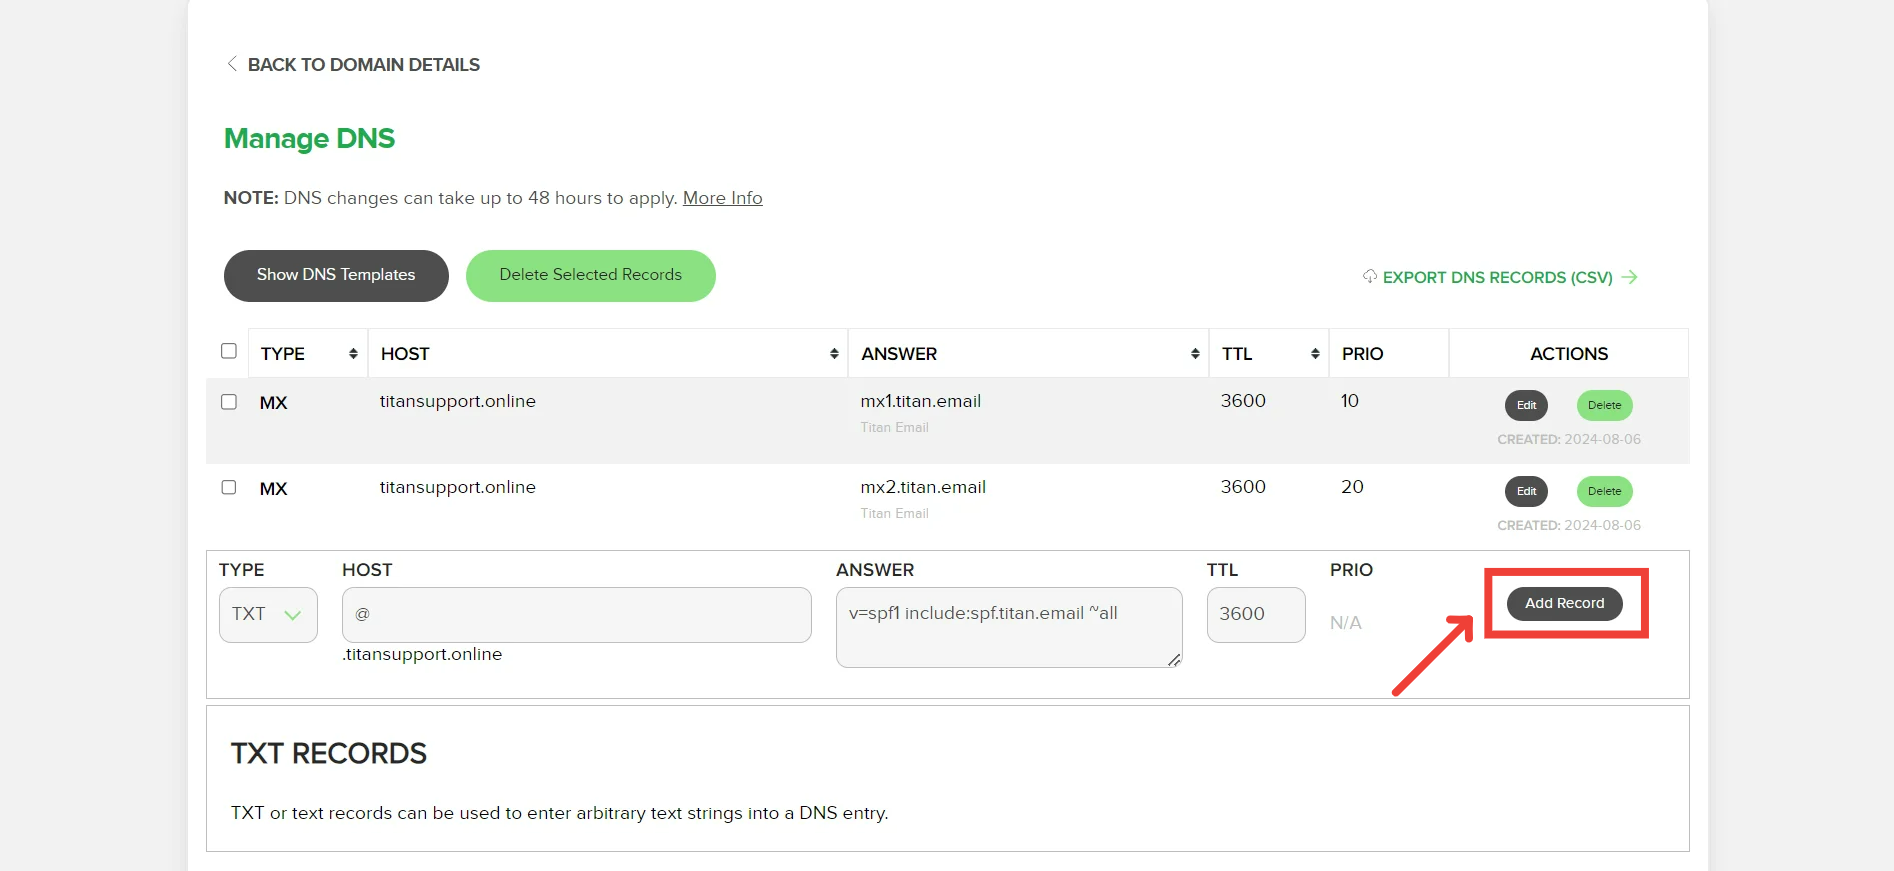Click the back chevron arrow icon
1894x871 pixels.
pos(232,64)
